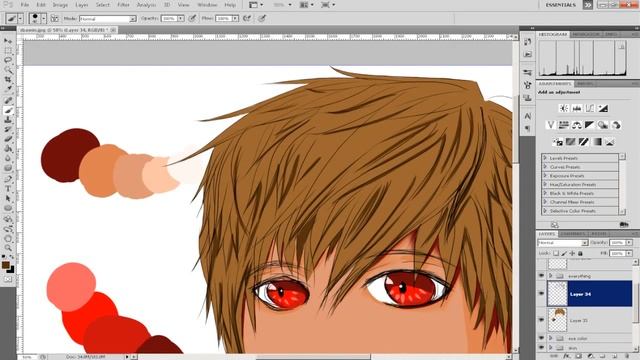
Task: Select the Eraser tool
Action: 8,139
